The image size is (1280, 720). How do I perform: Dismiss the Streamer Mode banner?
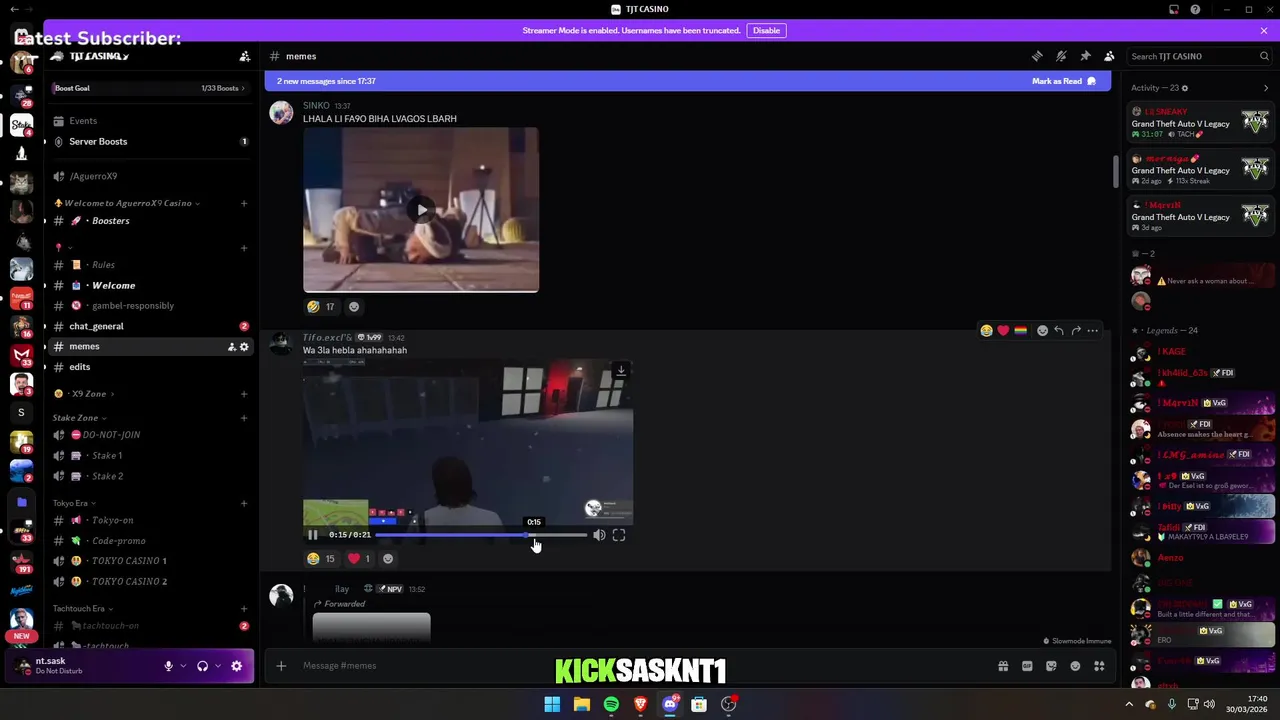(1263, 30)
